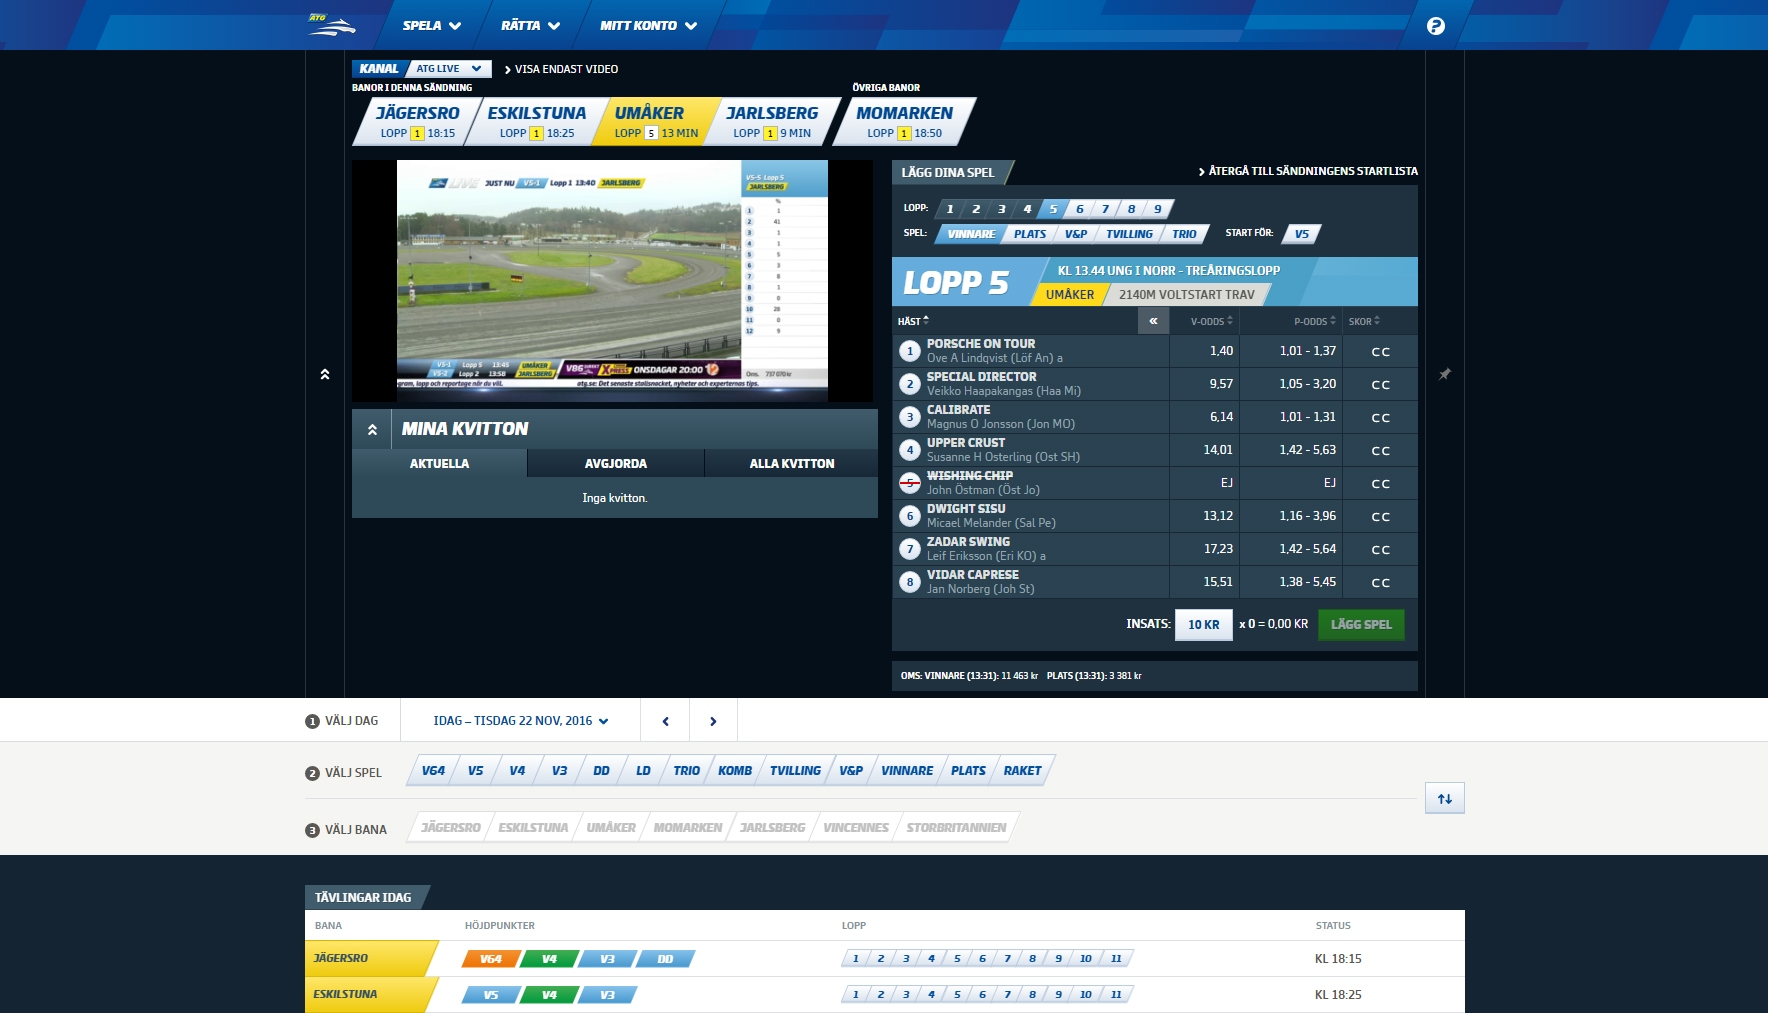The height and width of the screenshot is (1013, 1768).
Task: Collapse video panel with double chevron icon
Action: coord(325,374)
